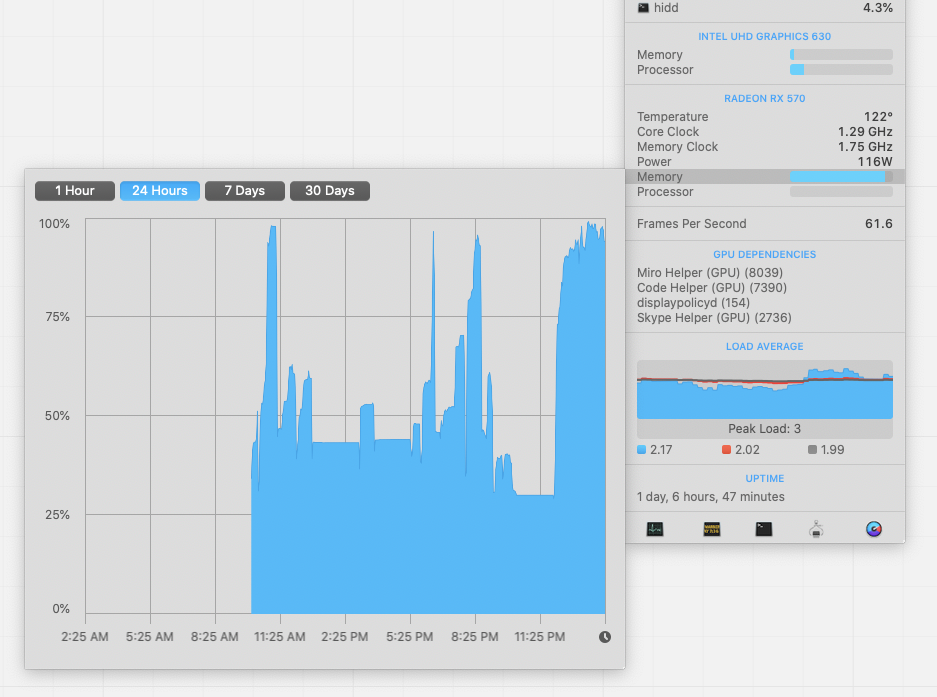The image size is (937, 697).
Task: Select Skype Helper (GPU) (2736) entry
Action: pyautogui.click(x=714, y=317)
